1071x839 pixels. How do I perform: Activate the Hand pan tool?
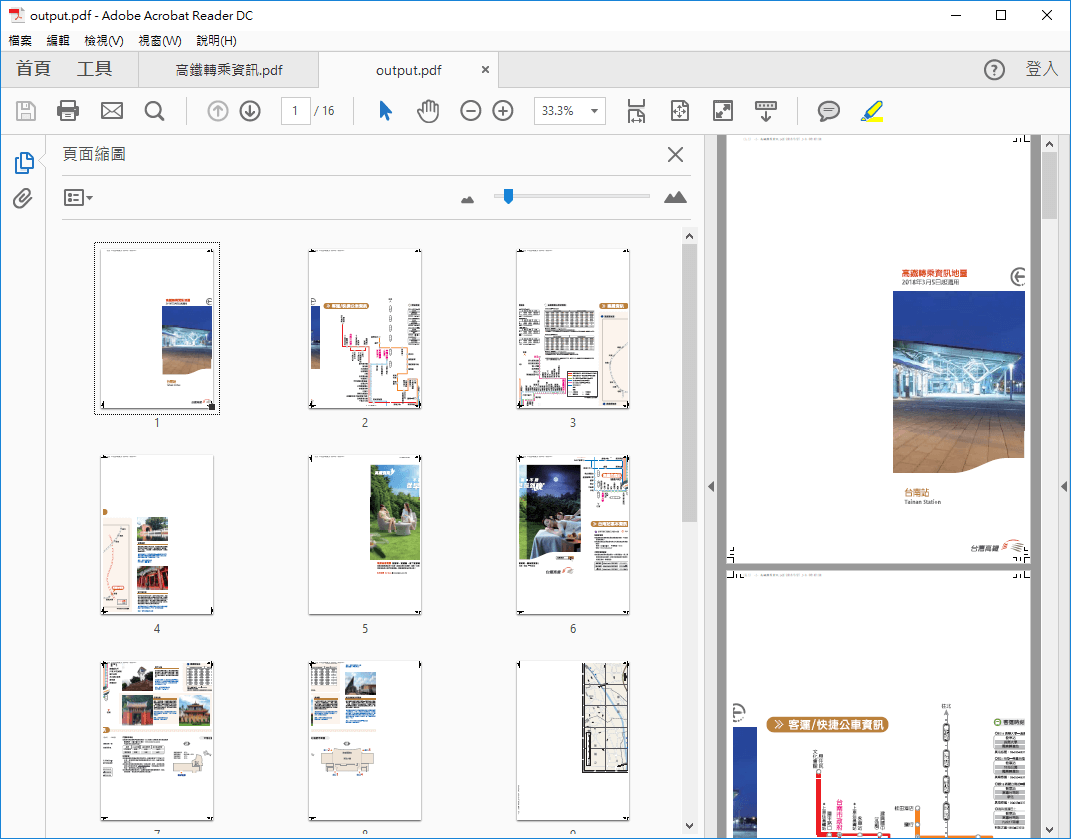pyautogui.click(x=428, y=111)
